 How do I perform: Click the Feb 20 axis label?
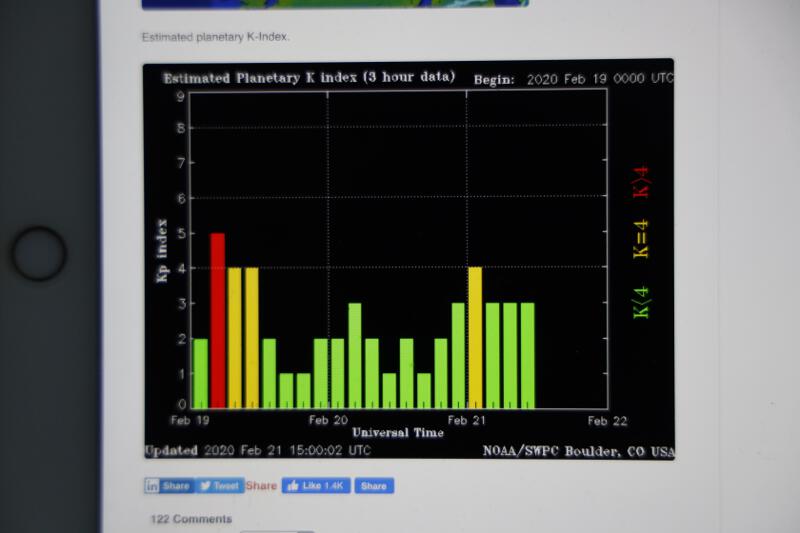point(329,421)
